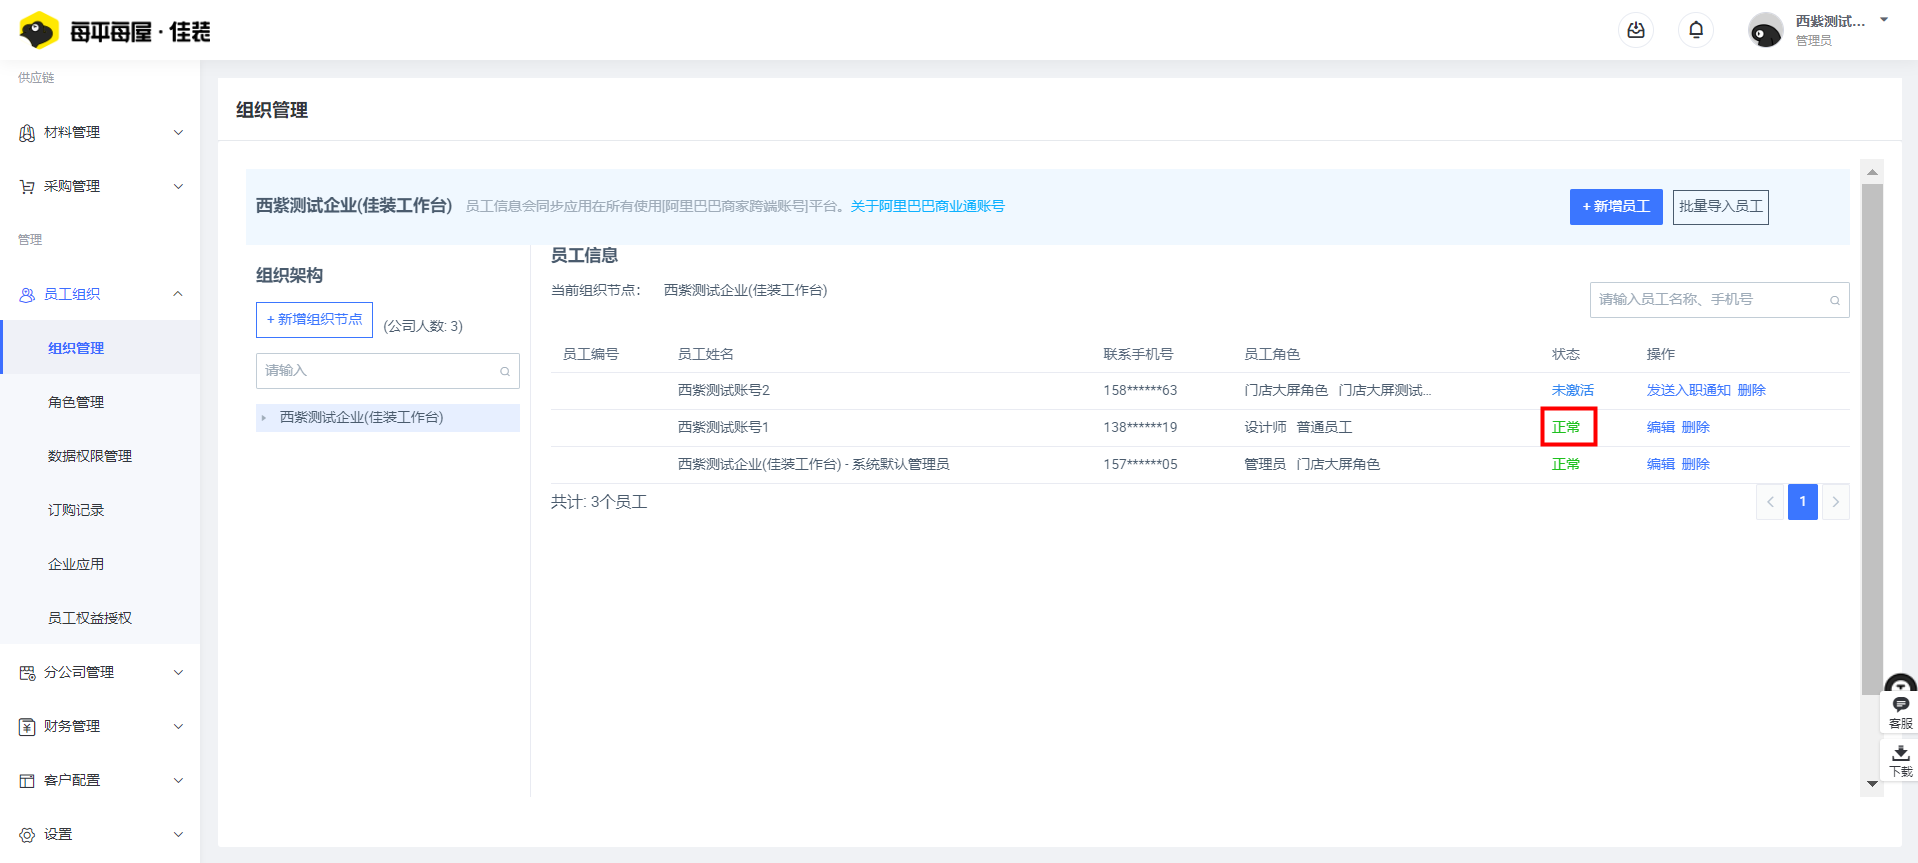Click the 每平每屋 bird logo icon
This screenshot has width=1918, height=863.
click(x=39, y=31)
